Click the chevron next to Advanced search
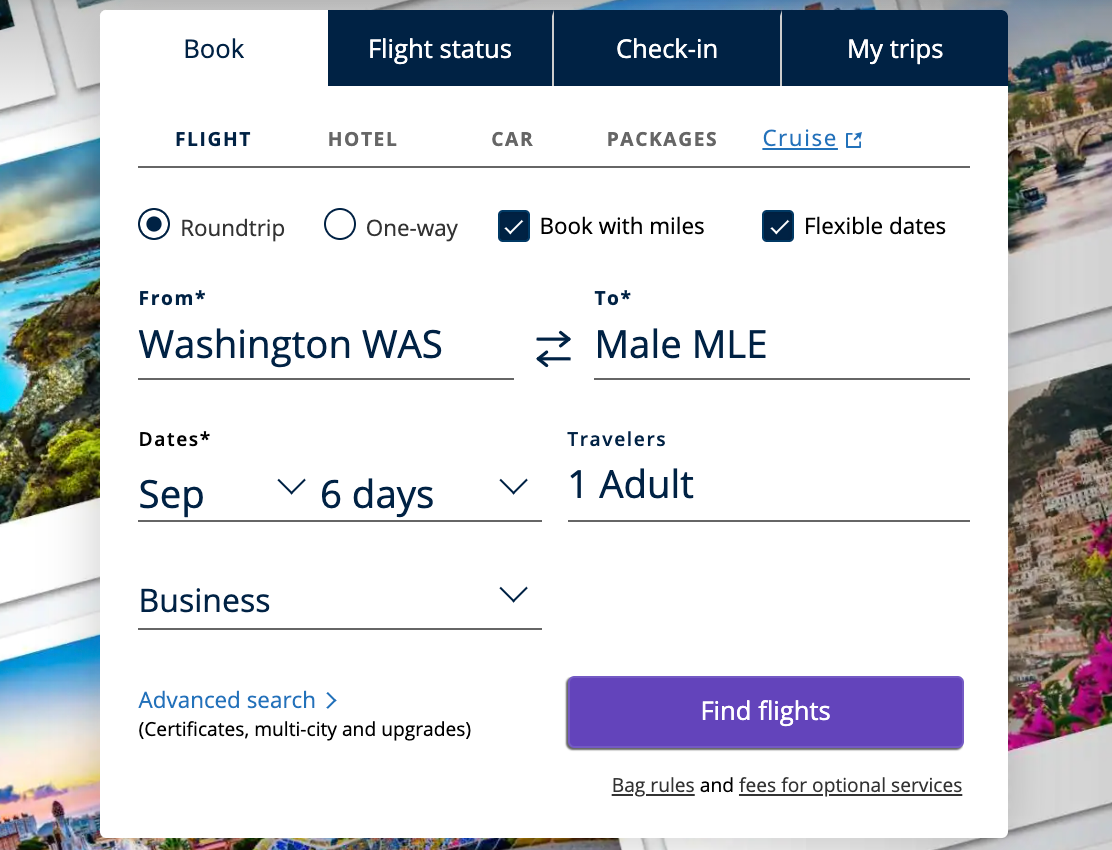 (x=330, y=701)
